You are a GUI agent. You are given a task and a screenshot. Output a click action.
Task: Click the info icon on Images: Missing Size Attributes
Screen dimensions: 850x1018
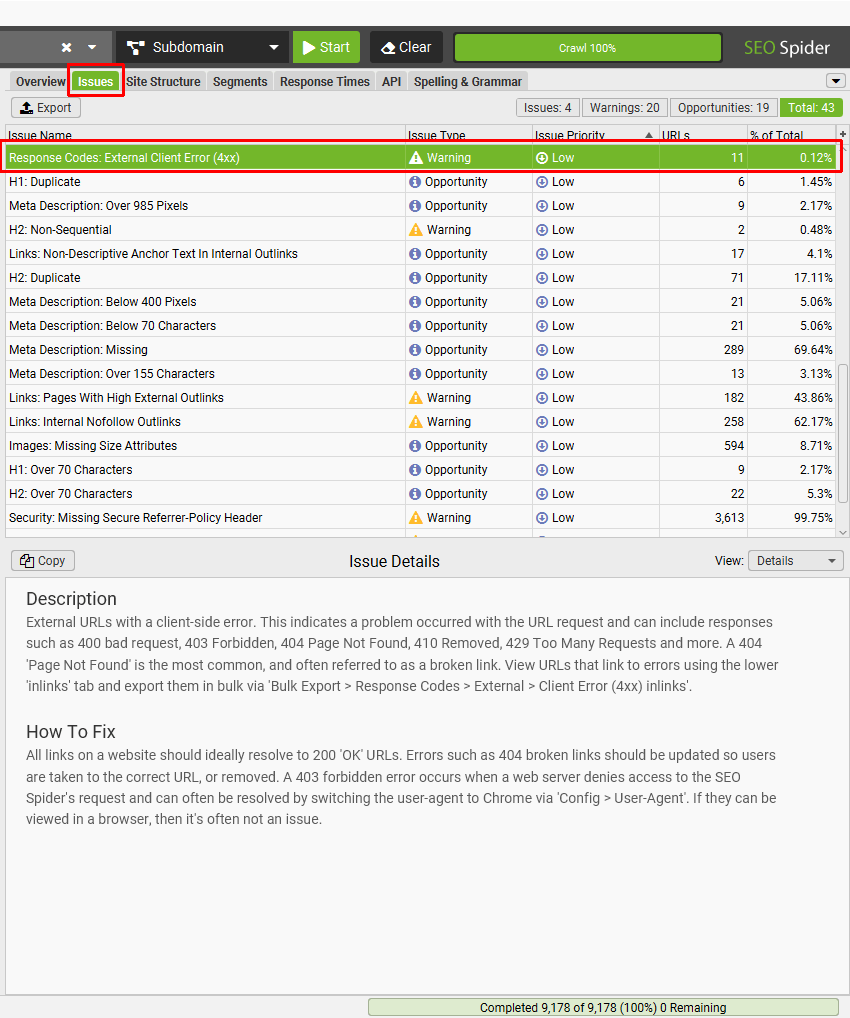[414, 445]
